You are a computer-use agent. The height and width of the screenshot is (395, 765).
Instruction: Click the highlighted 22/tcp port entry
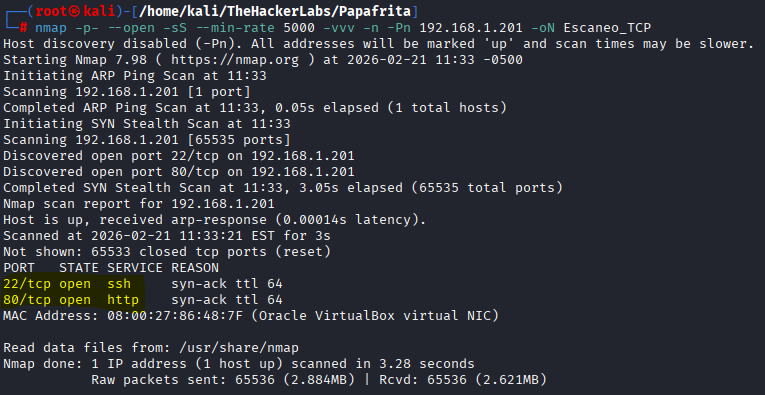click(x=27, y=284)
